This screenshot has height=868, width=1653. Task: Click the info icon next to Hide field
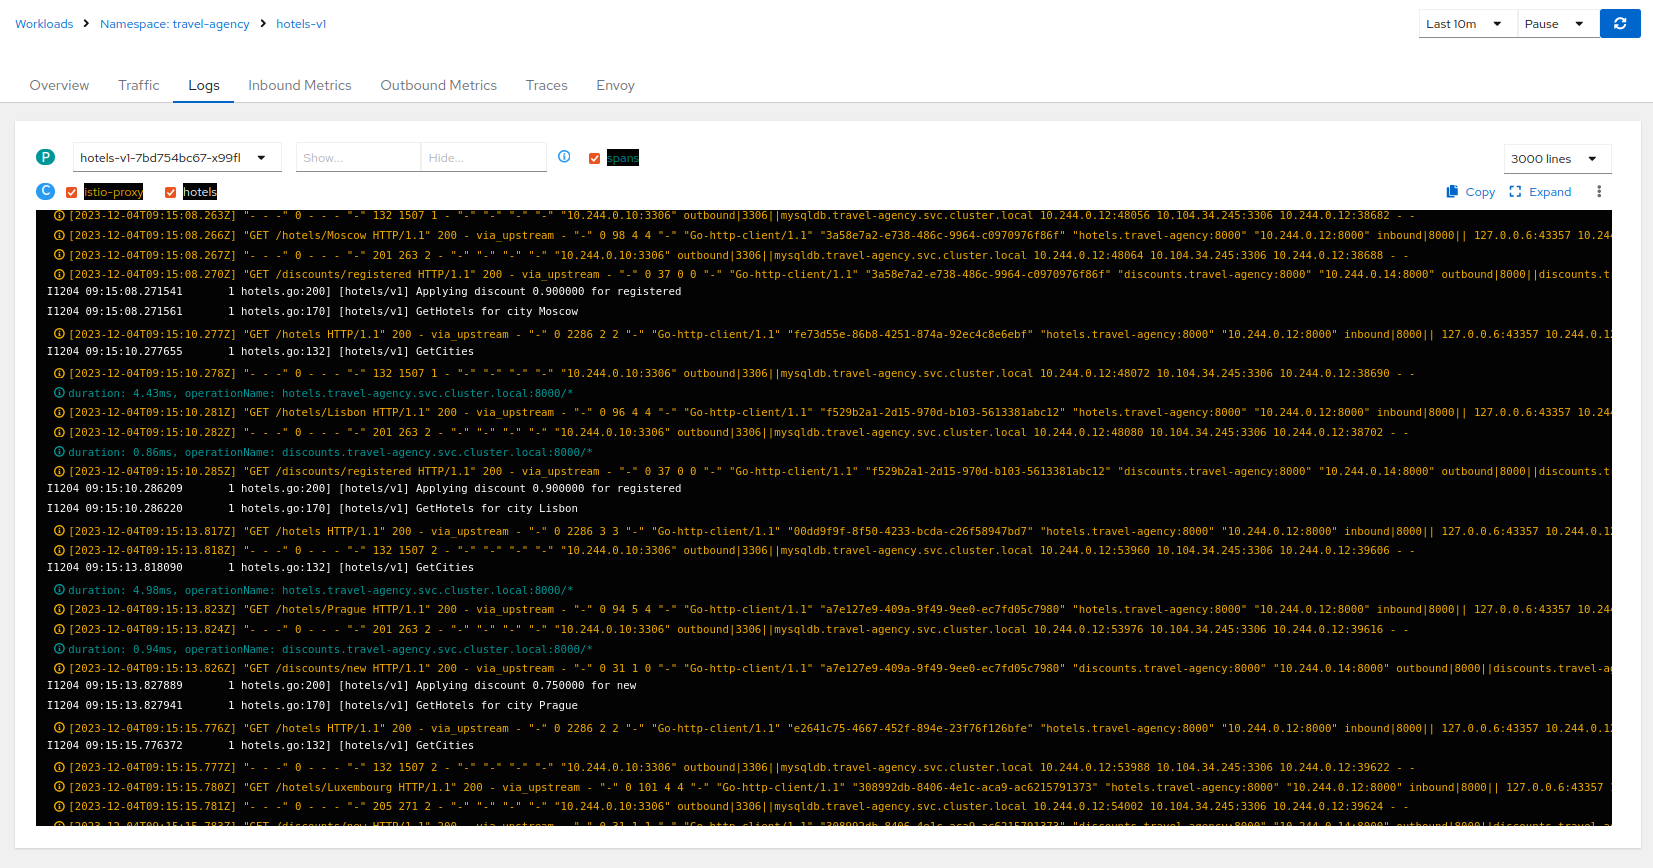pyautogui.click(x=564, y=157)
